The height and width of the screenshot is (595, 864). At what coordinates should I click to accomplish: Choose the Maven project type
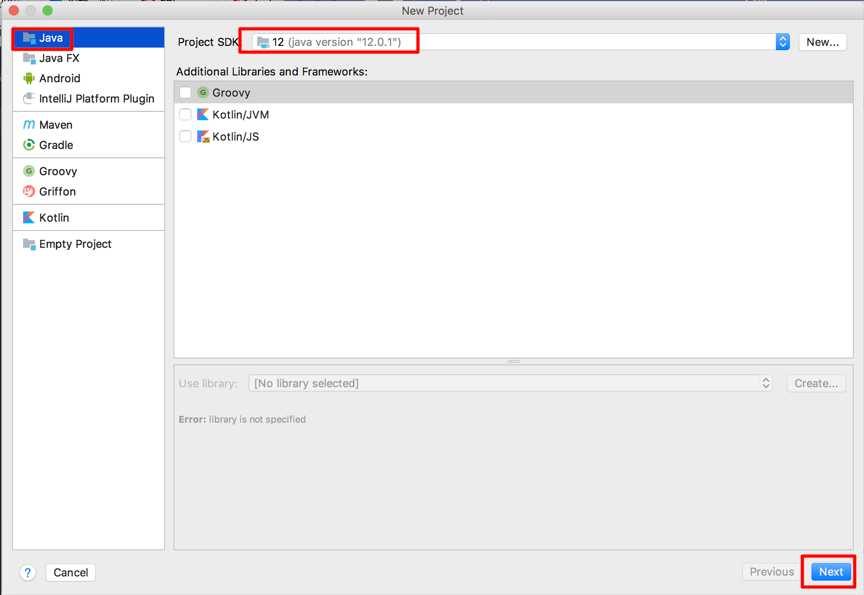[x=89, y=125]
